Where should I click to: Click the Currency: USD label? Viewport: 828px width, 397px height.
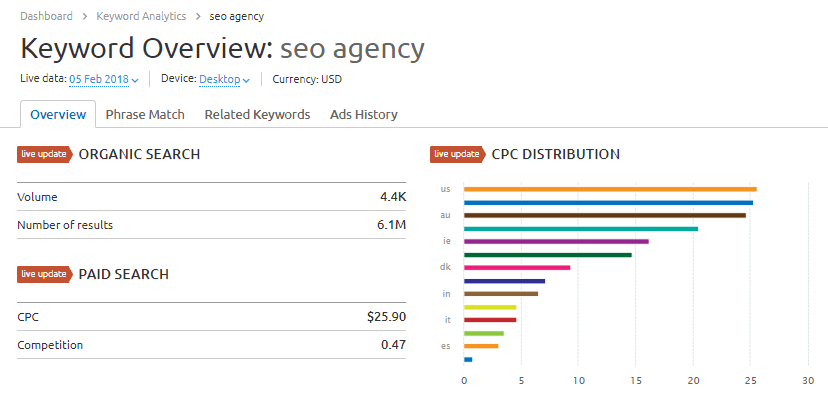pyautogui.click(x=307, y=80)
